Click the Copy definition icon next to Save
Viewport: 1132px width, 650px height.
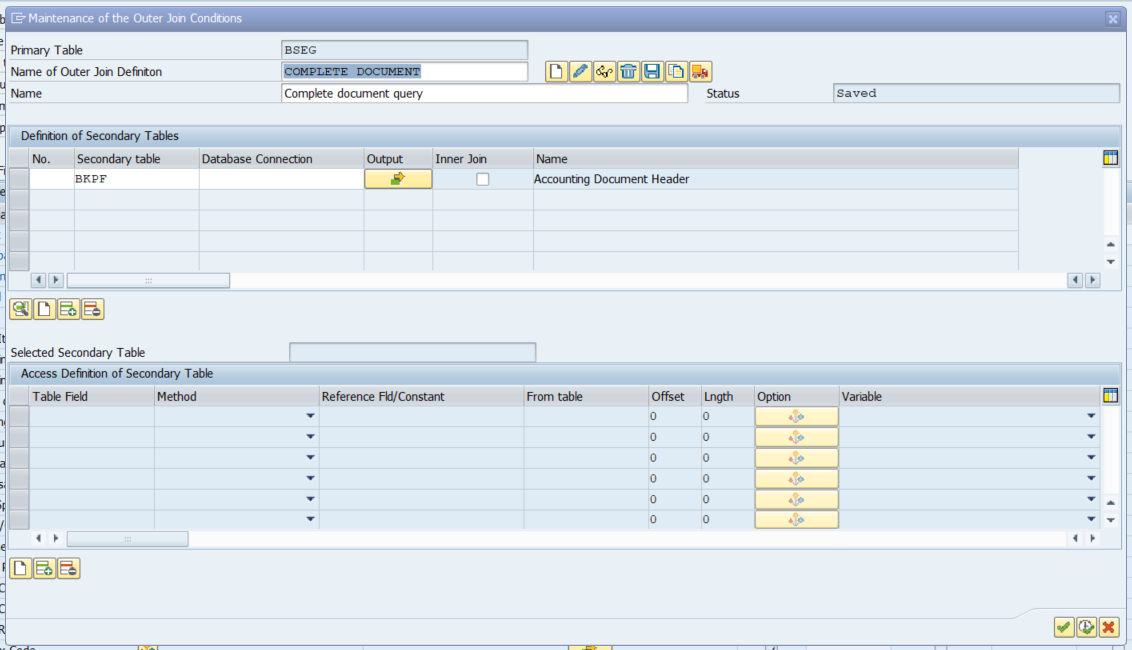pyautogui.click(x=676, y=72)
